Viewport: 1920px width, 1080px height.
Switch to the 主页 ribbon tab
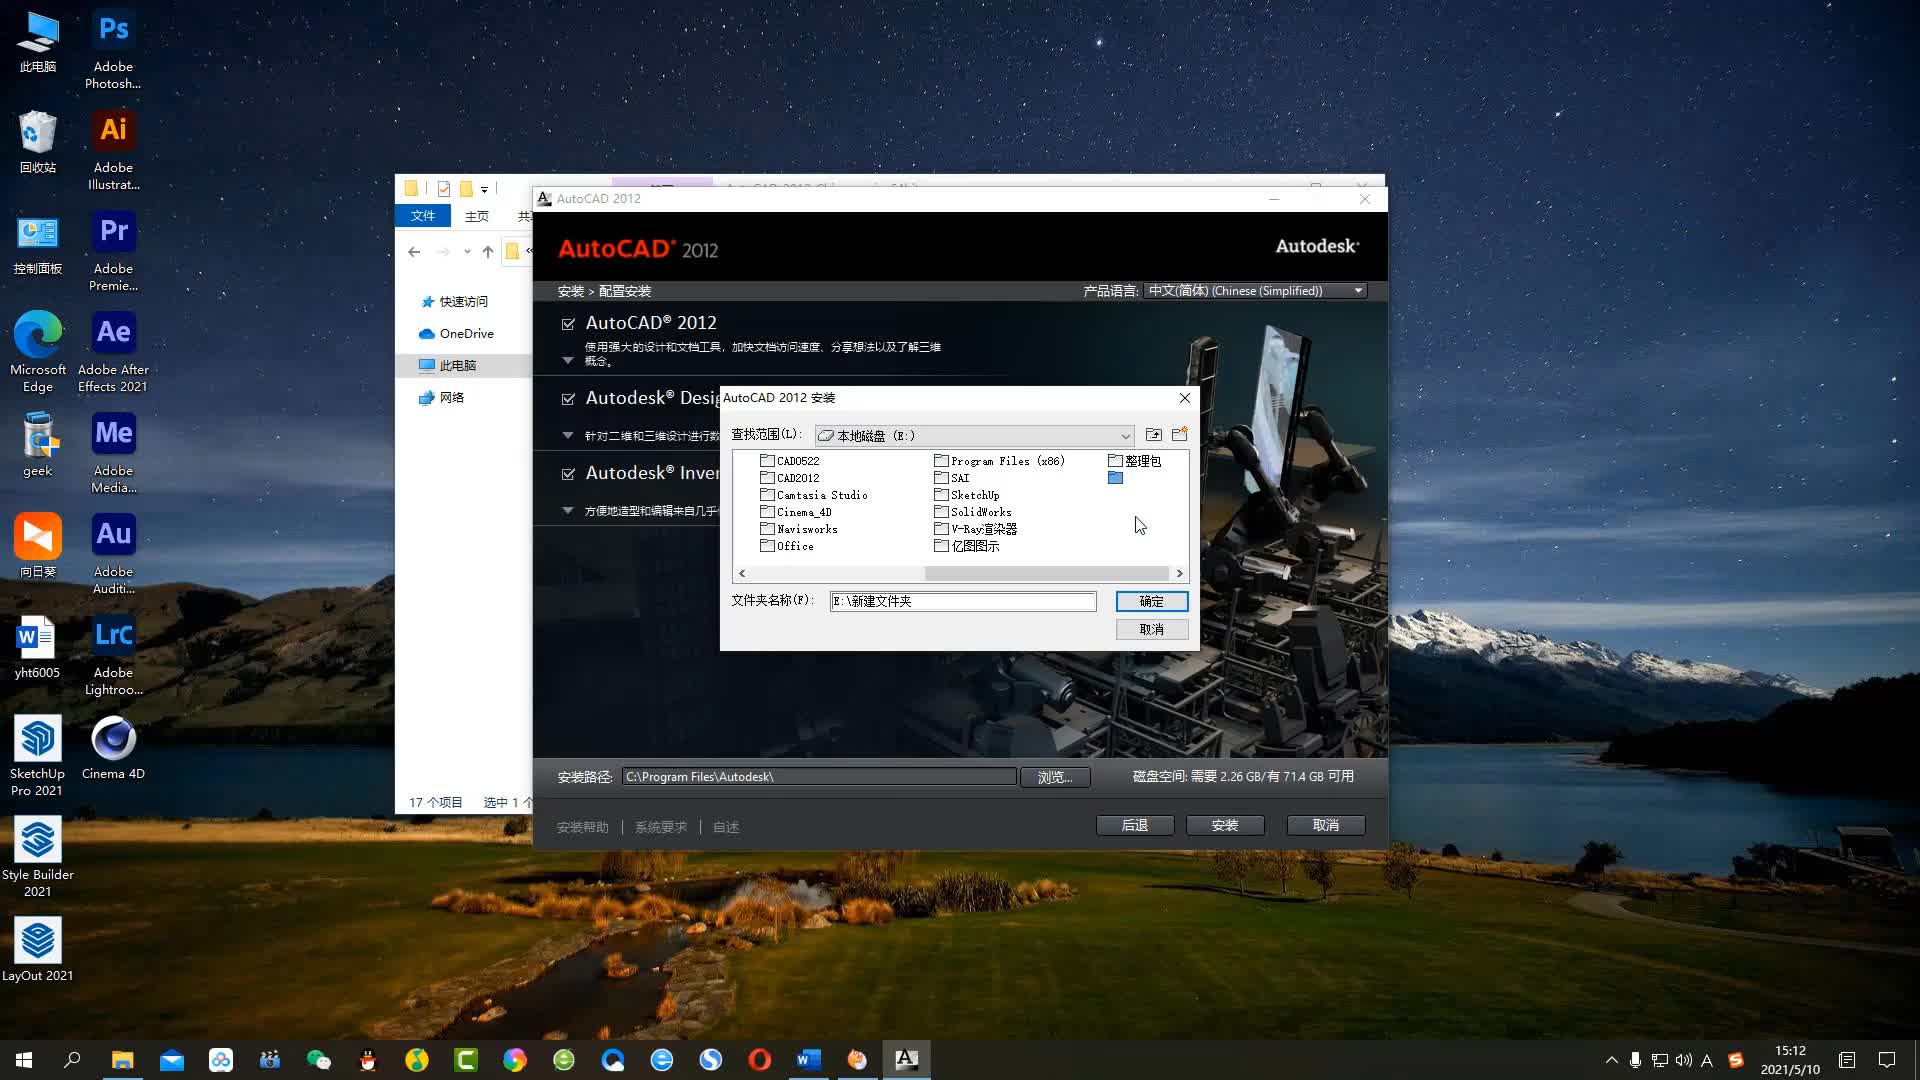(476, 216)
